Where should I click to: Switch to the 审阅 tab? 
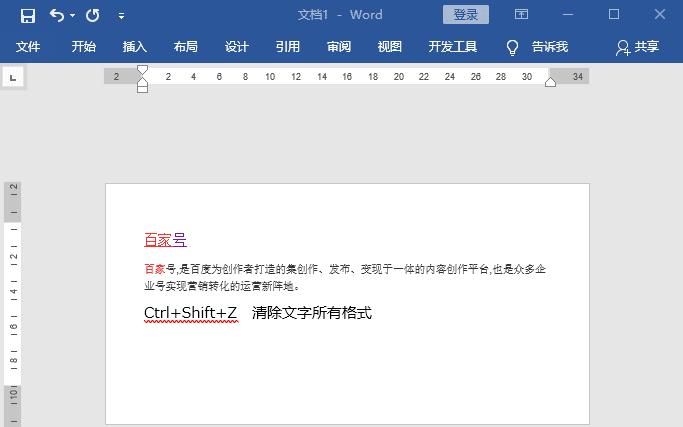click(x=339, y=47)
